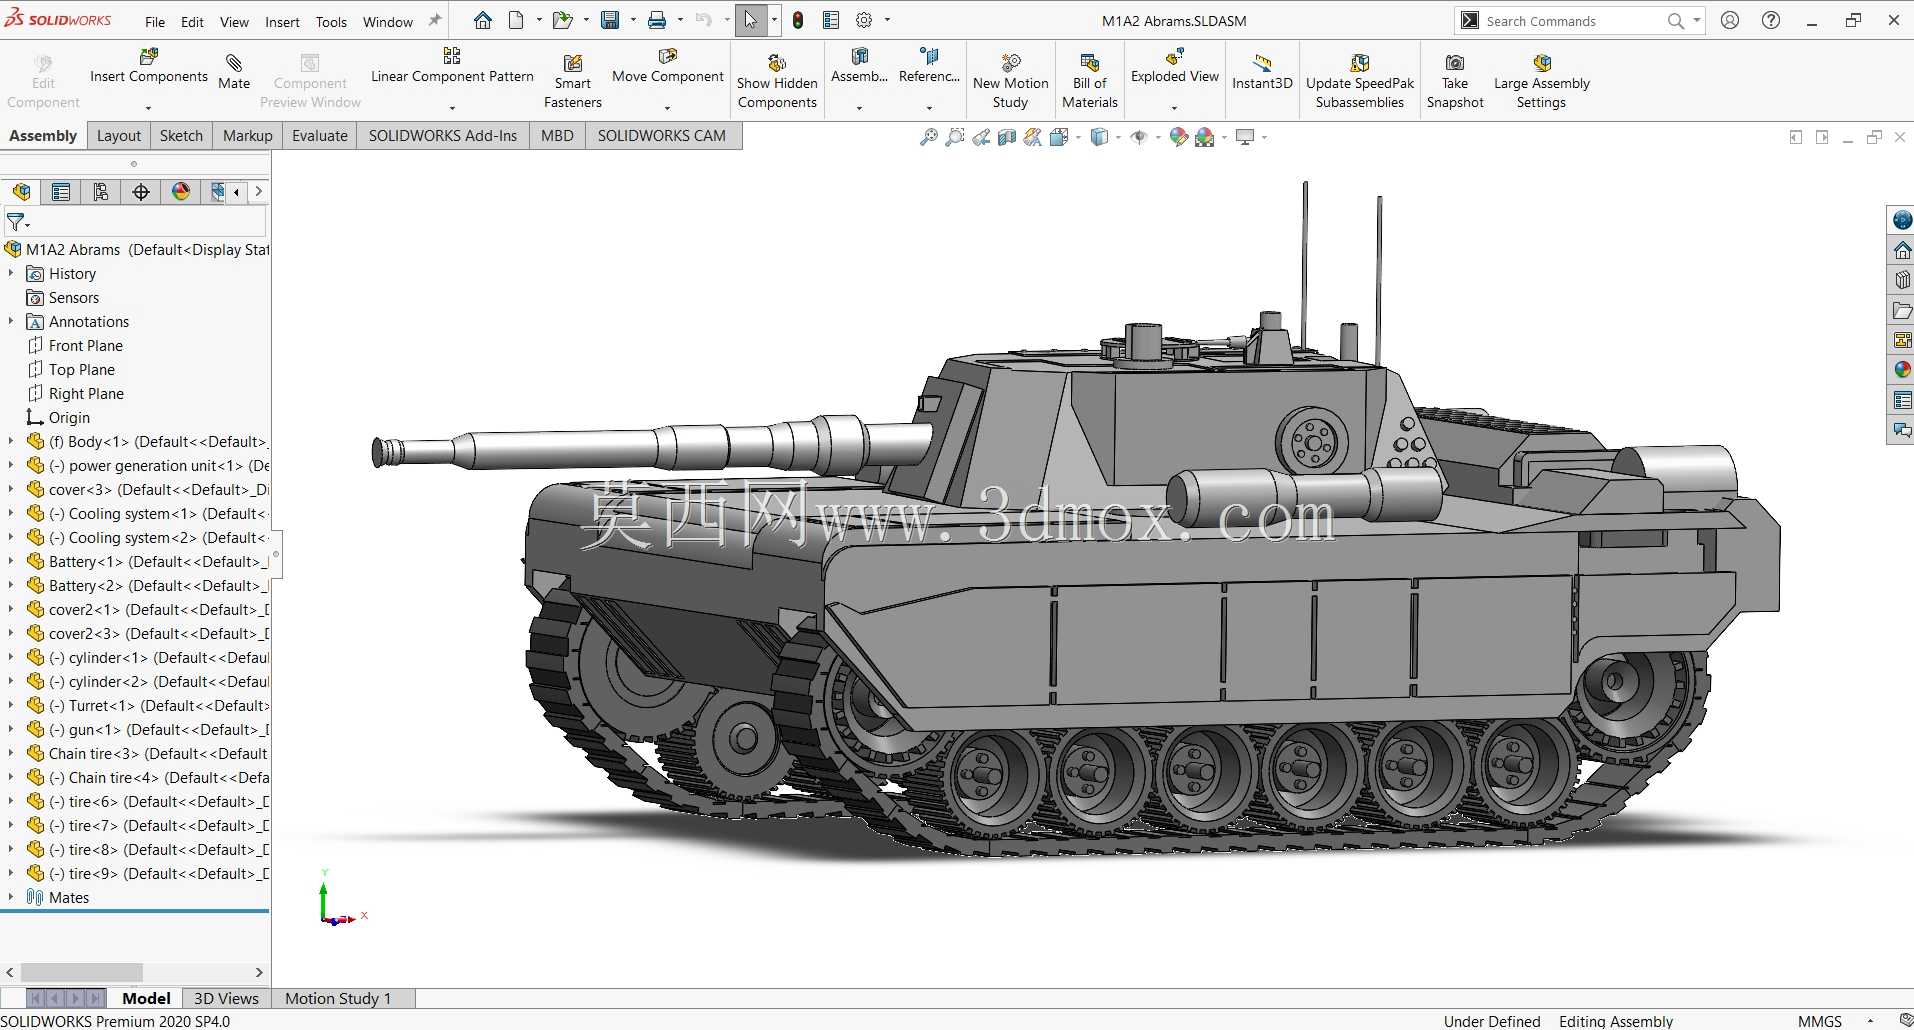Click the Exploded View tool
1914x1030 pixels.
[x=1175, y=67]
